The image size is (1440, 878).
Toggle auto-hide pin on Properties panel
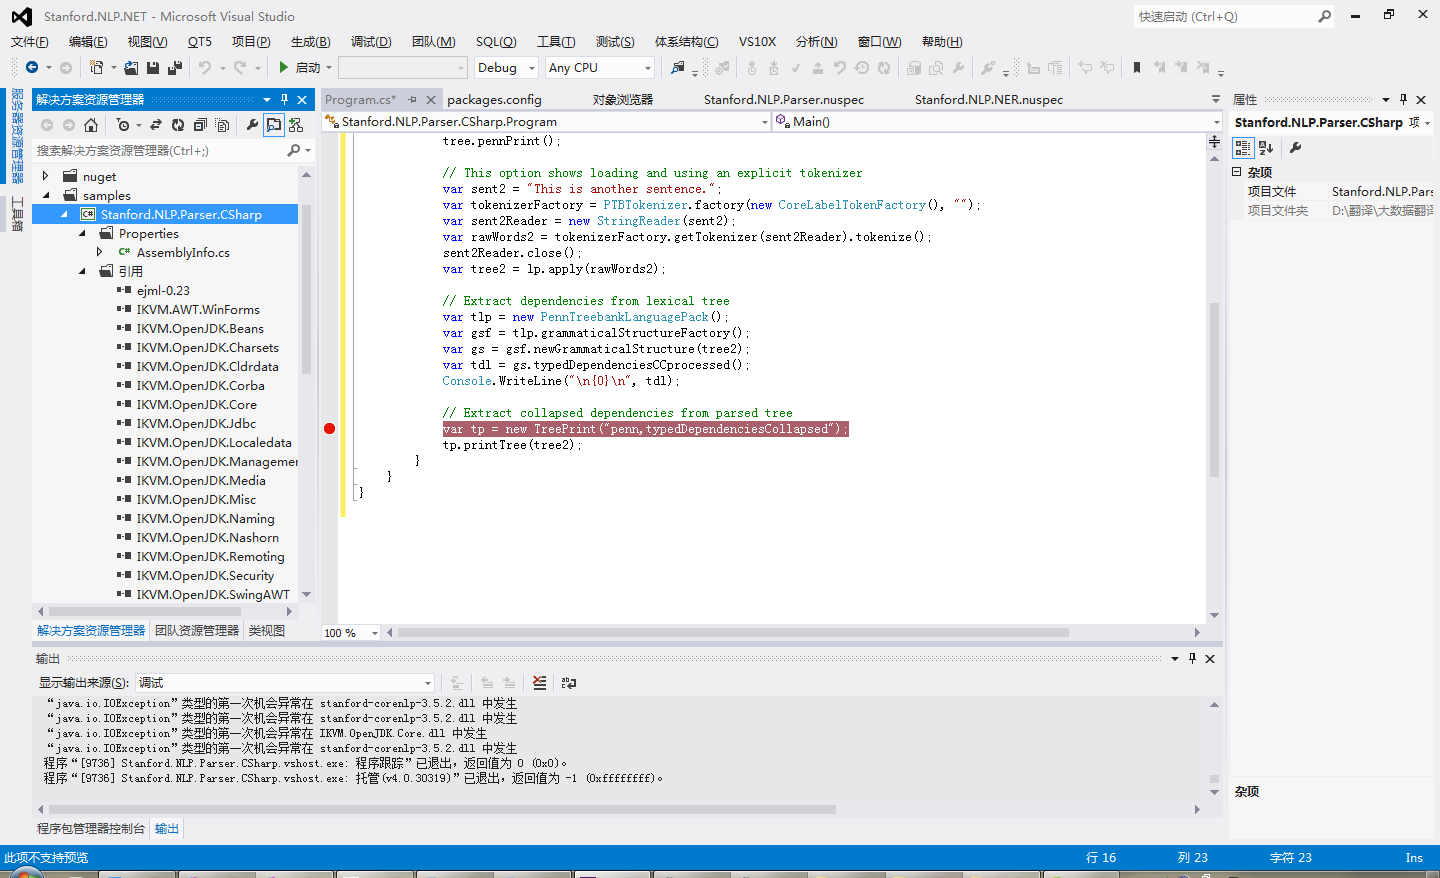coord(1403,99)
